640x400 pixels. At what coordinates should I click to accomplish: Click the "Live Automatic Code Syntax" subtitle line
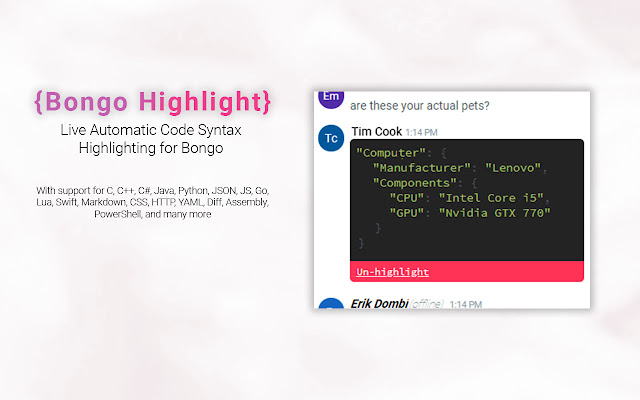coord(151,130)
